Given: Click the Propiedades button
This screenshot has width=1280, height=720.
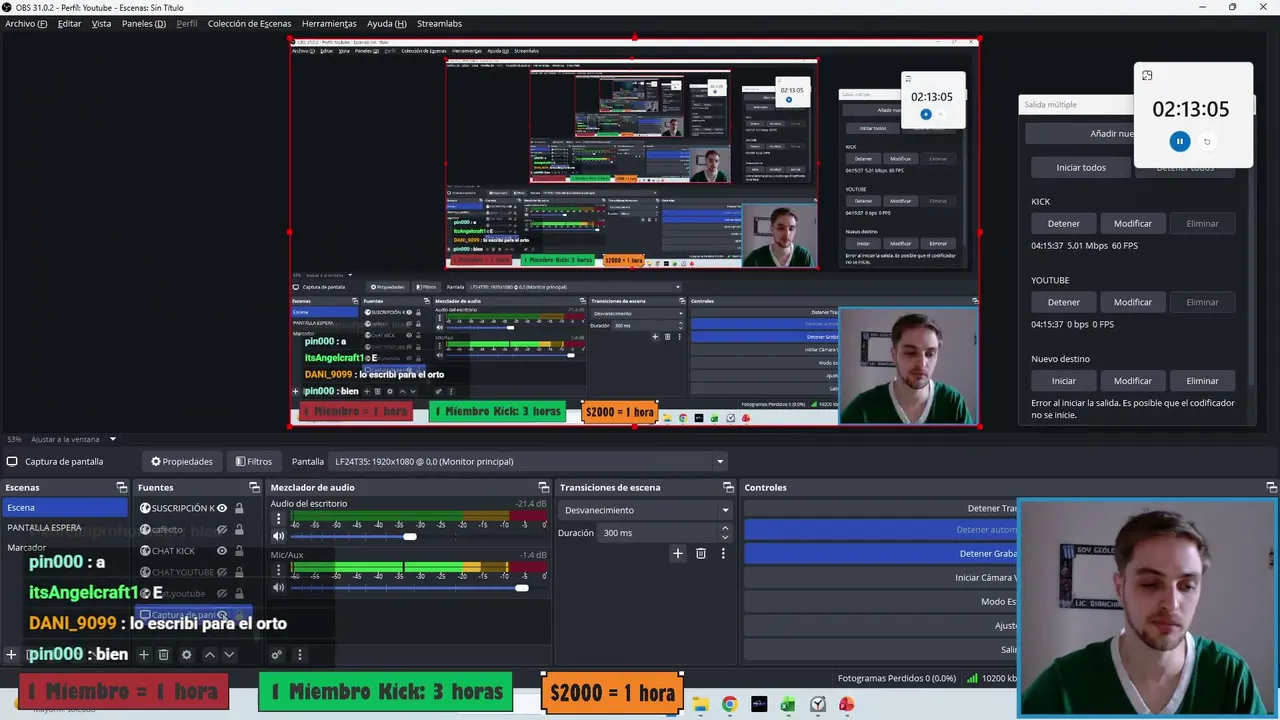Looking at the screenshot, I should [x=182, y=461].
